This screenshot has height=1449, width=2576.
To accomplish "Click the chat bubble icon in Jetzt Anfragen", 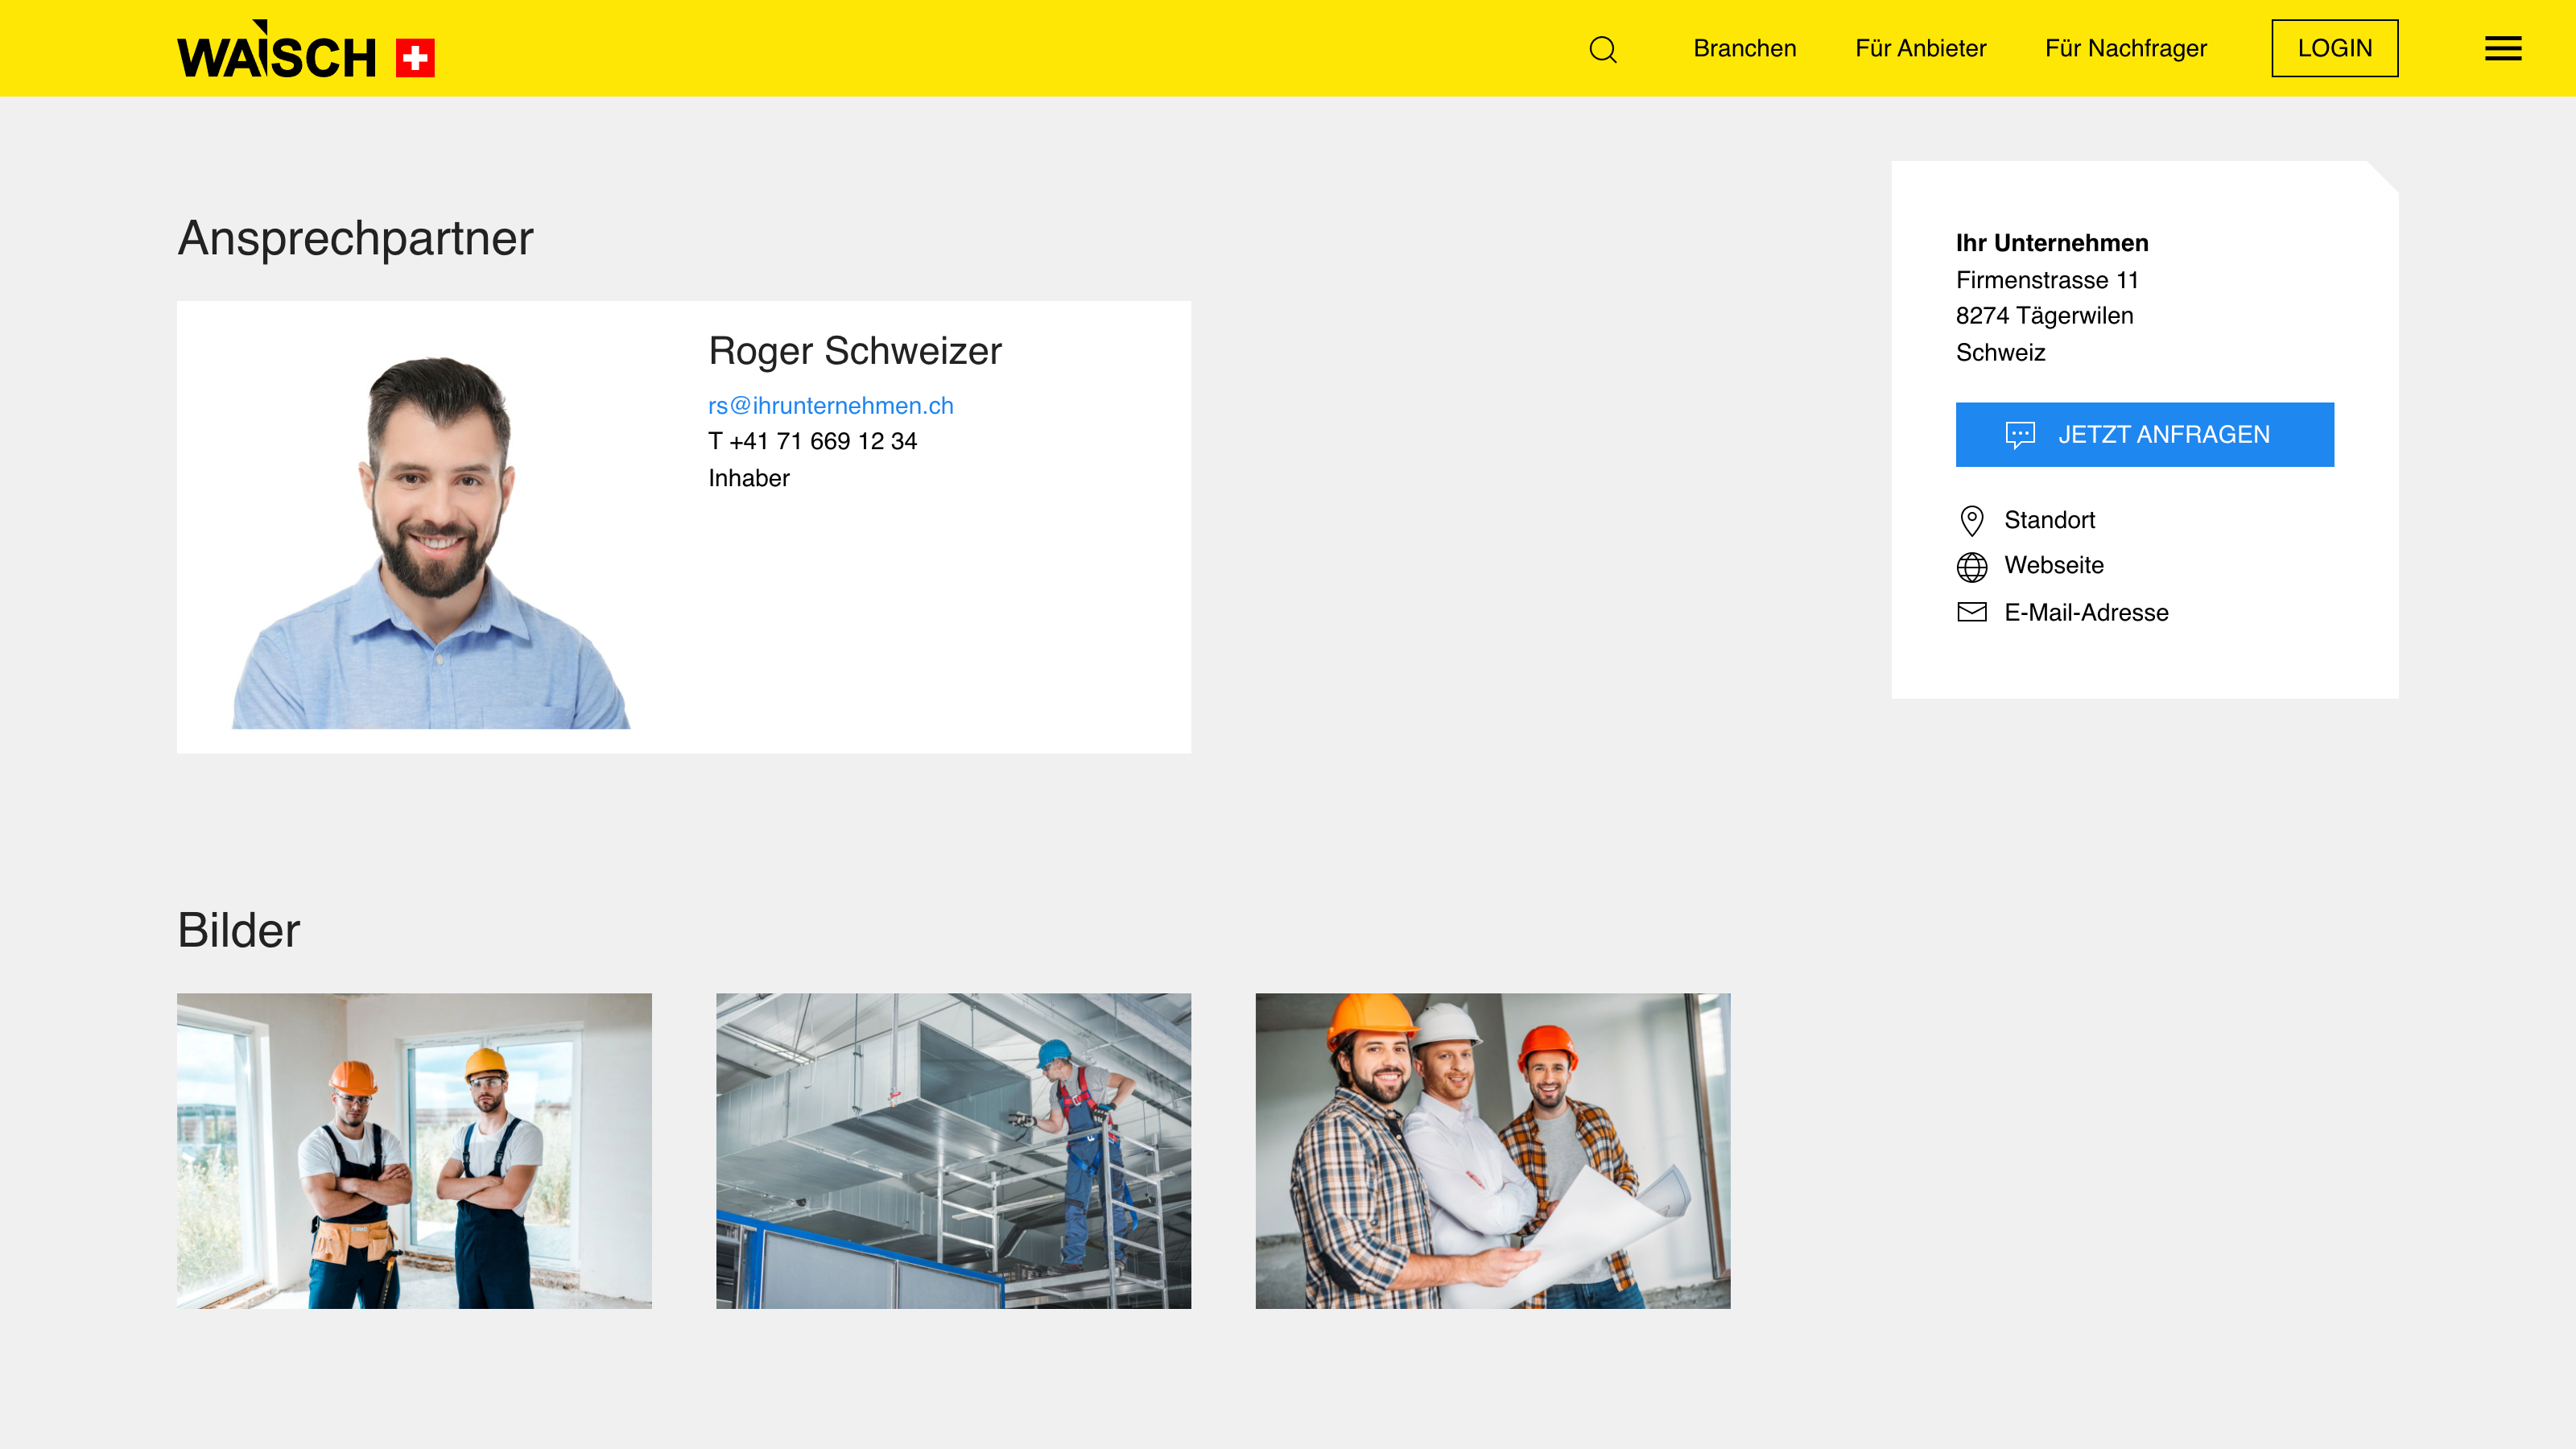I will point(2019,435).
